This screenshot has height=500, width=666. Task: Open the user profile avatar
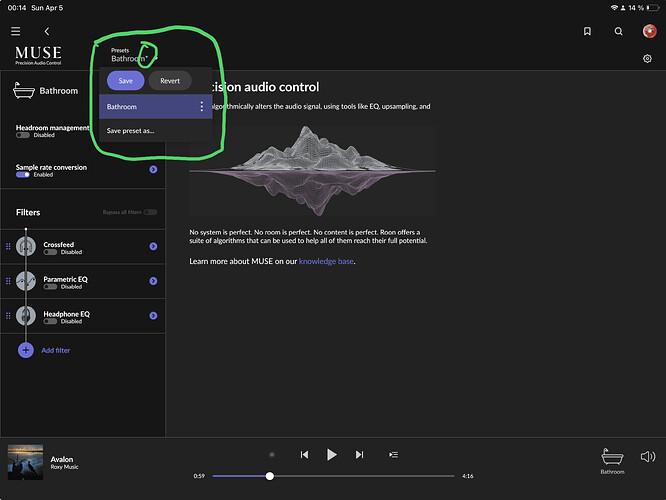click(x=649, y=31)
